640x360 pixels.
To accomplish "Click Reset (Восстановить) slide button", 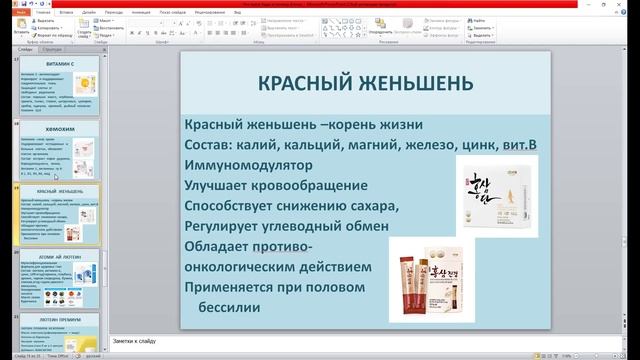I will point(109,28).
